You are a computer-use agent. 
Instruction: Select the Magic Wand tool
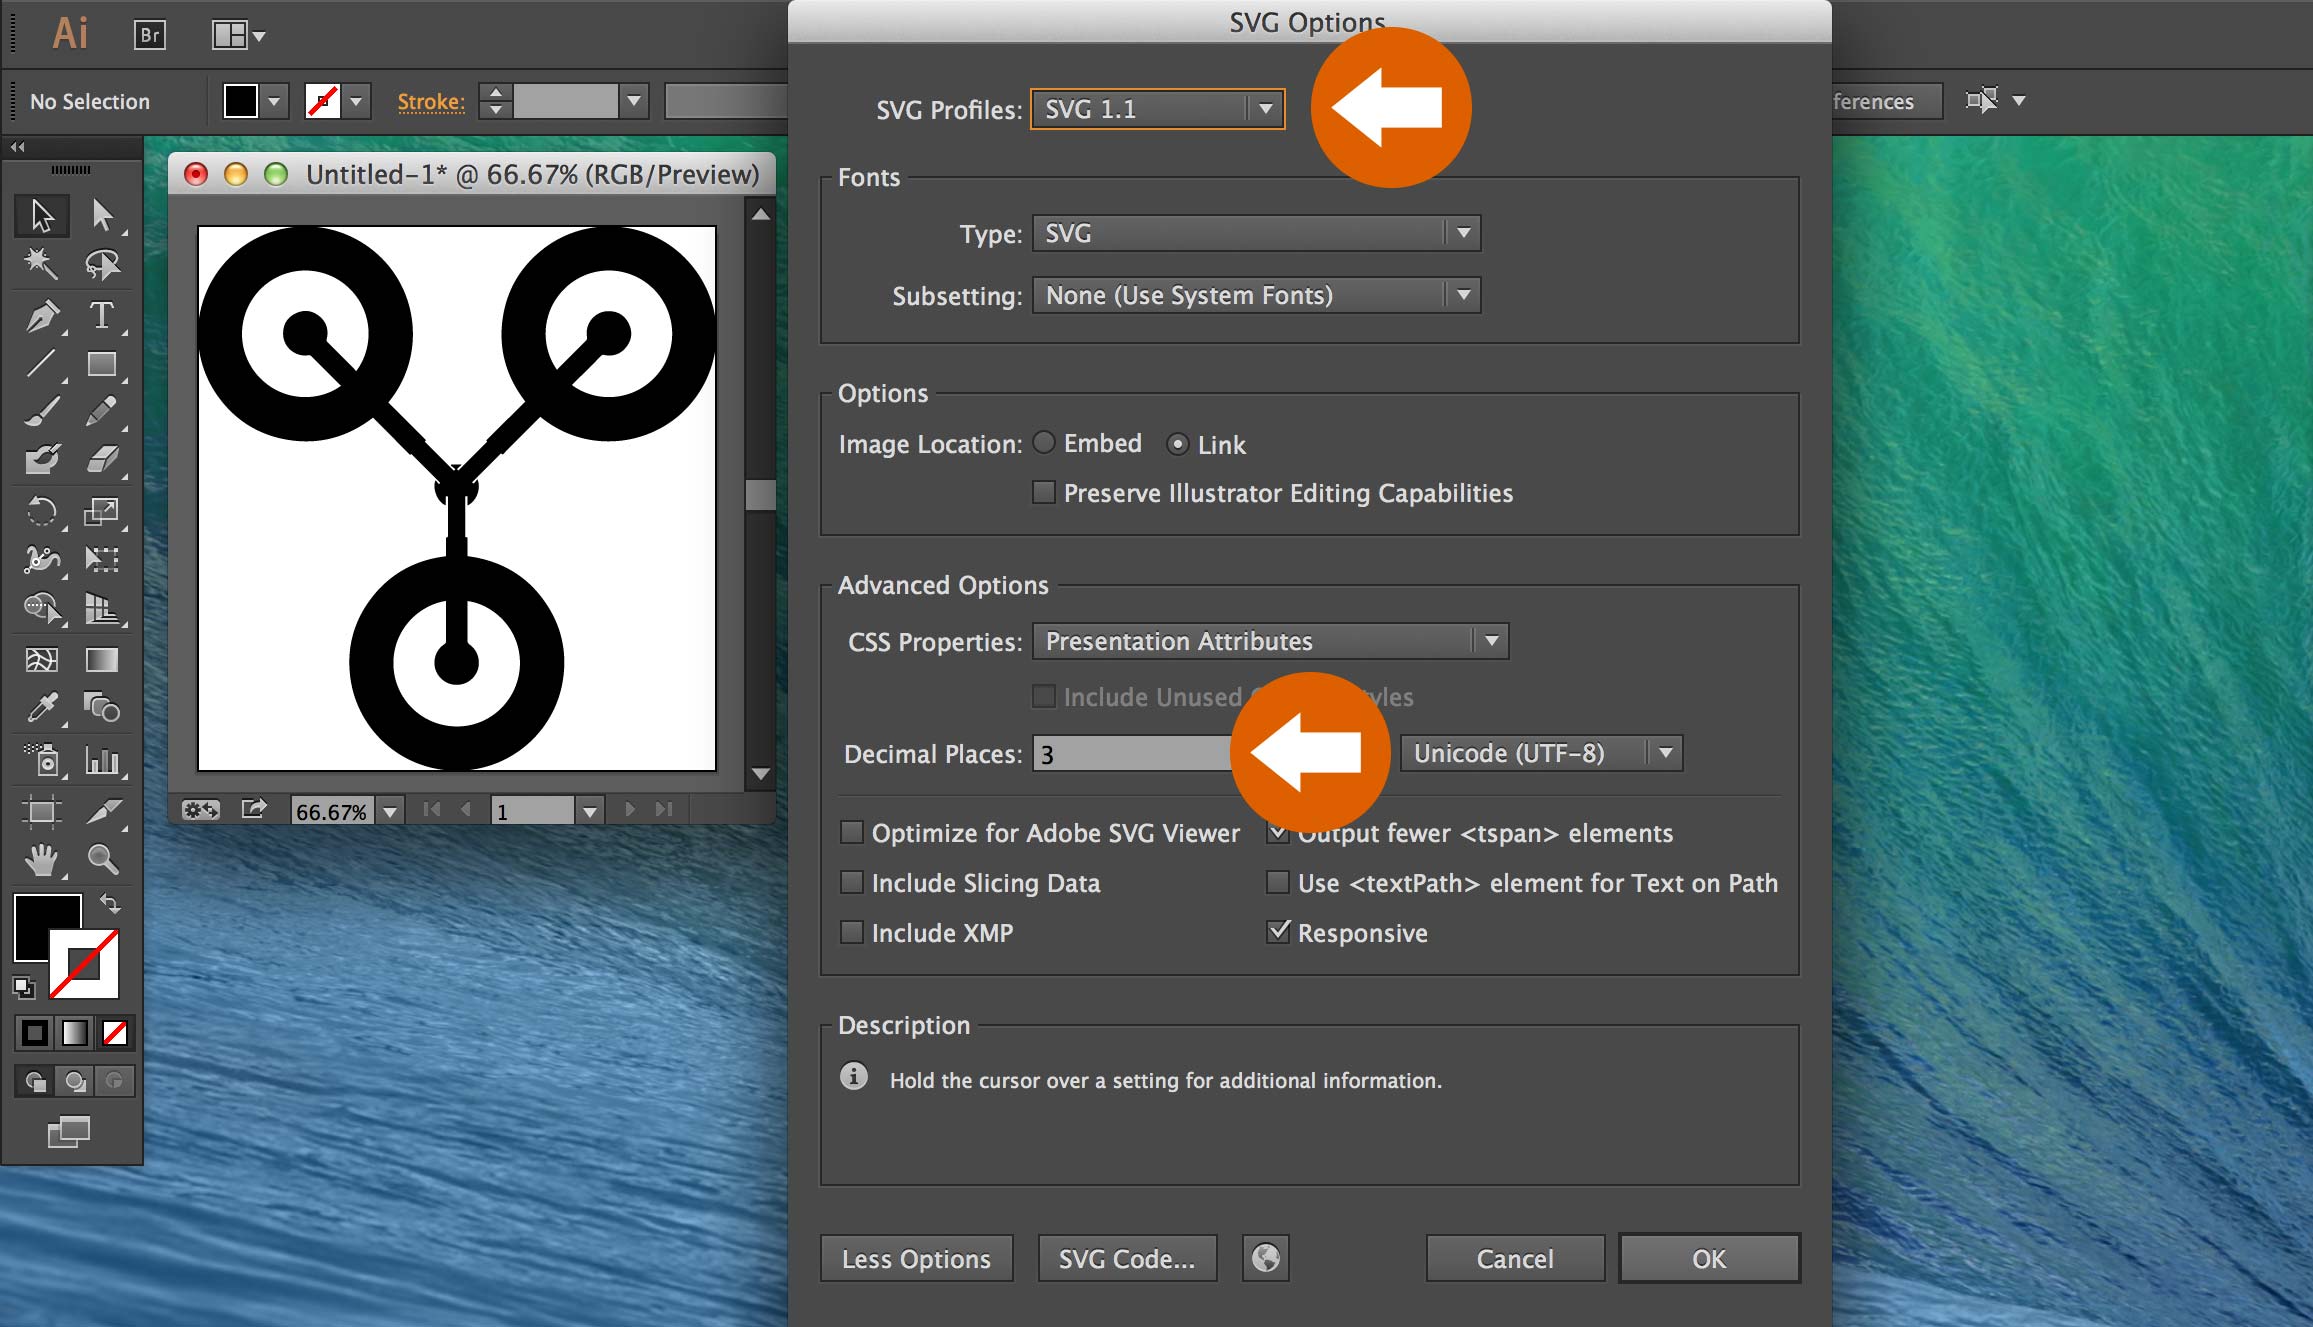pos(42,264)
